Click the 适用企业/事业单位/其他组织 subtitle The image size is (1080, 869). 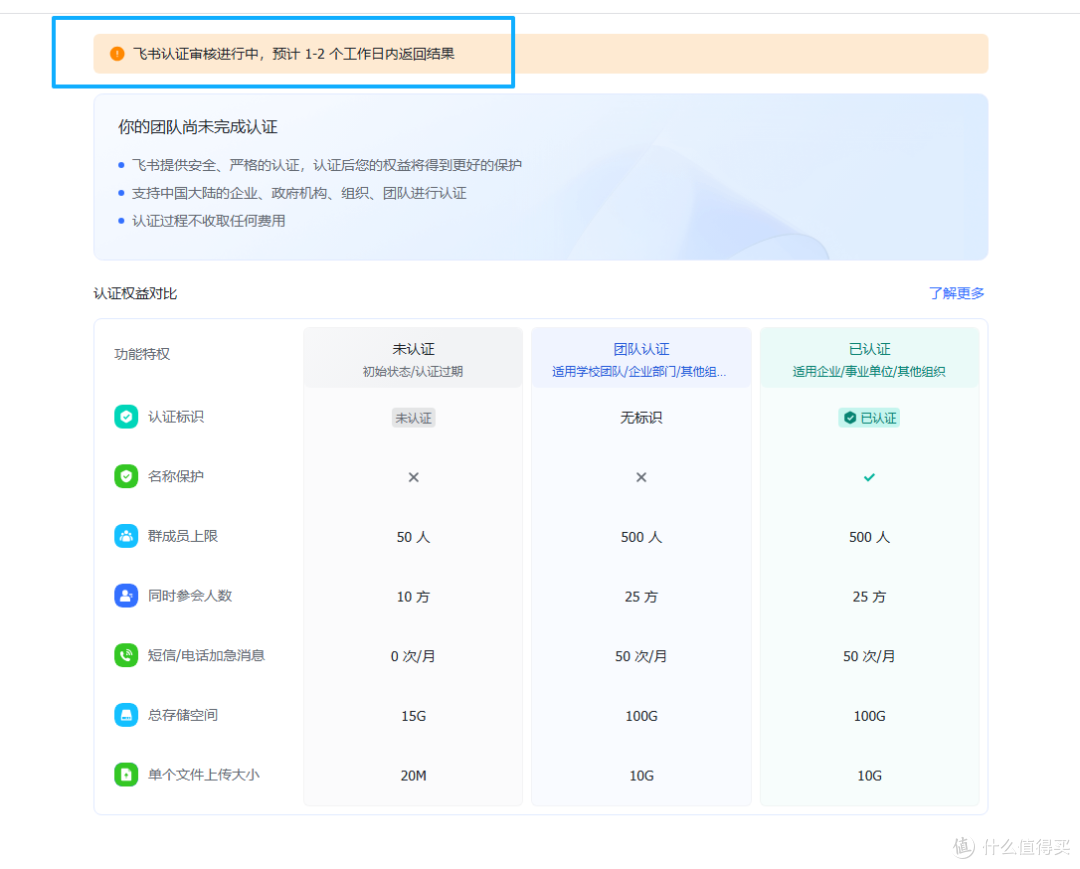point(869,372)
